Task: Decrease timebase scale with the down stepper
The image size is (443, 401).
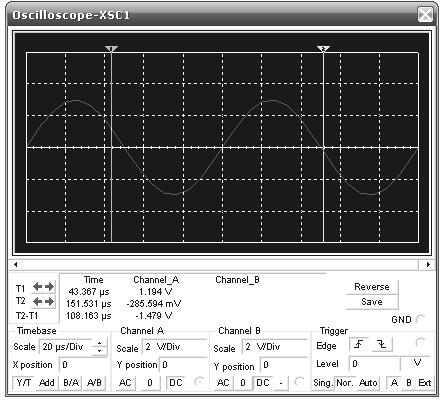Action: (100, 351)
